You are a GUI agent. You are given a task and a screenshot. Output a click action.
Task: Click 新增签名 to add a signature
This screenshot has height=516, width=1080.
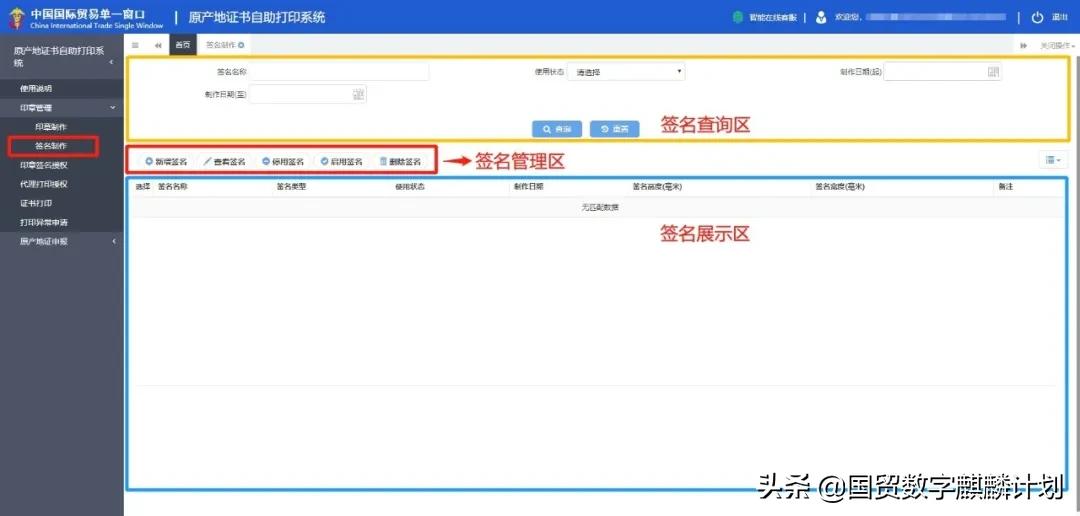(167, 162)
